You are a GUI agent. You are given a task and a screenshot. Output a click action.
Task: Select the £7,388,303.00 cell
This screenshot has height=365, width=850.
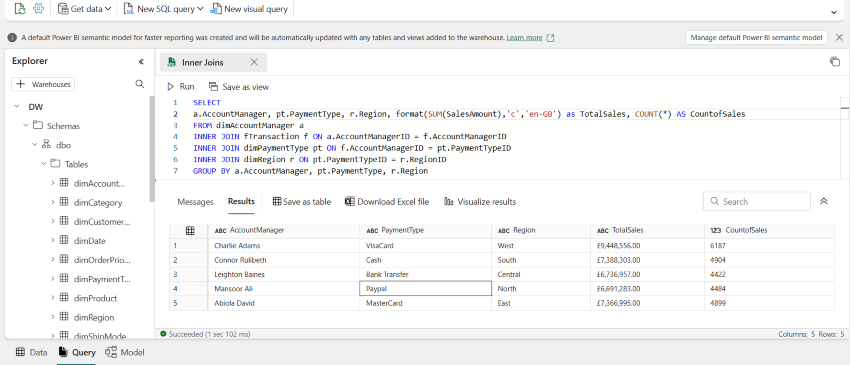pyautogui.click(x=647, y=260)
